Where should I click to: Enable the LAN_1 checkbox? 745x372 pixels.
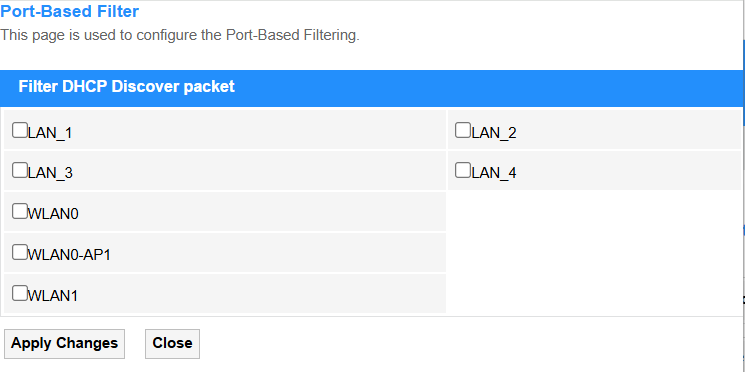point(19,130)
